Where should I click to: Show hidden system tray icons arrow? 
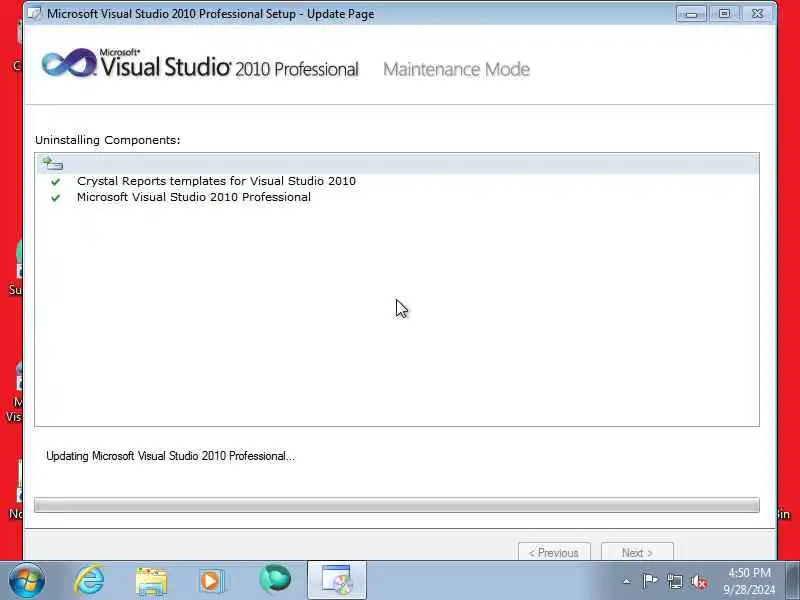627,581
